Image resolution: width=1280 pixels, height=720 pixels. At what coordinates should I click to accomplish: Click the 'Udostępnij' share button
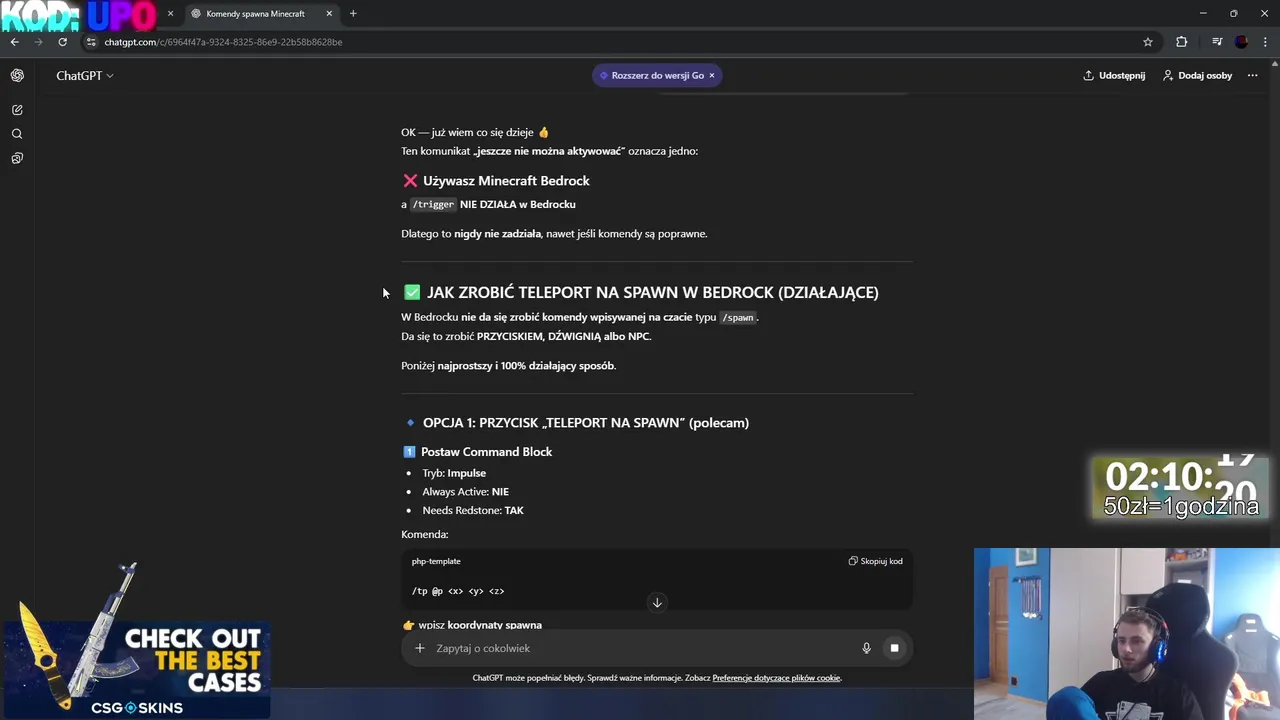1114,75
